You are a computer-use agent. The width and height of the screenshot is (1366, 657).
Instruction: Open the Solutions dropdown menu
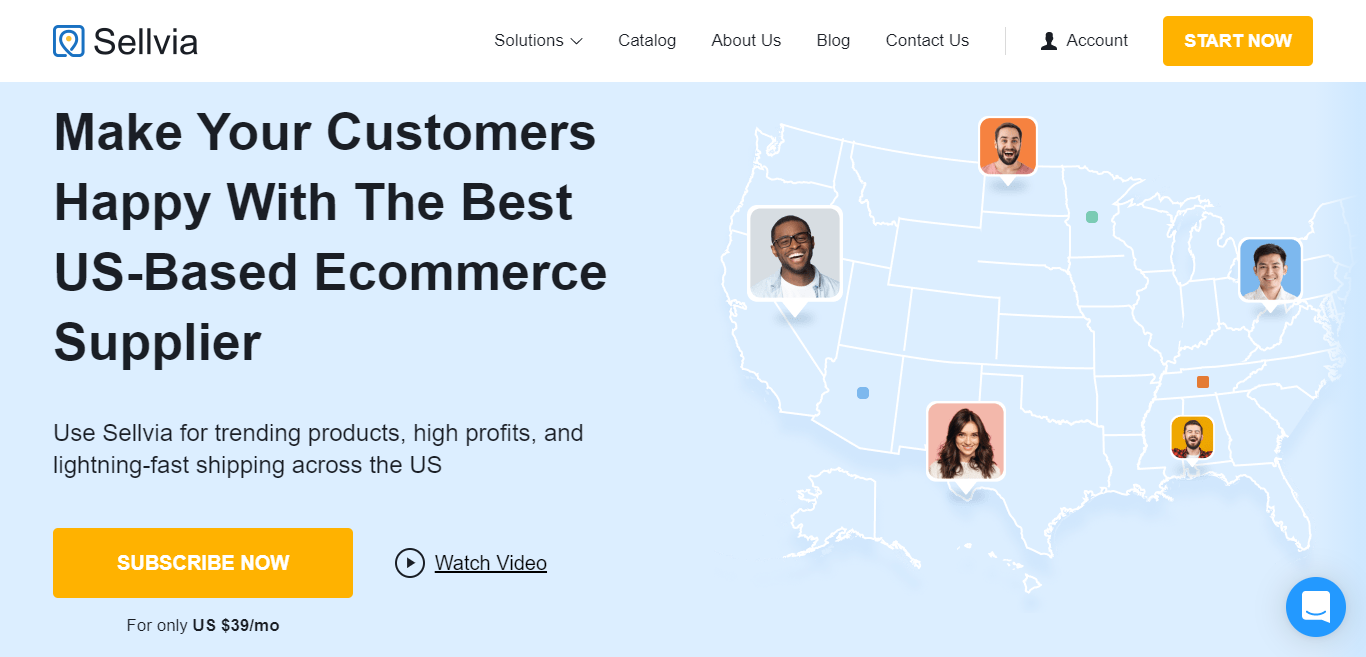(x=537, y=41)
